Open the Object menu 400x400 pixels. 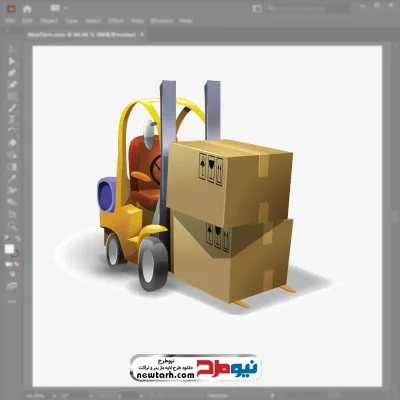(x=49, y=21)
